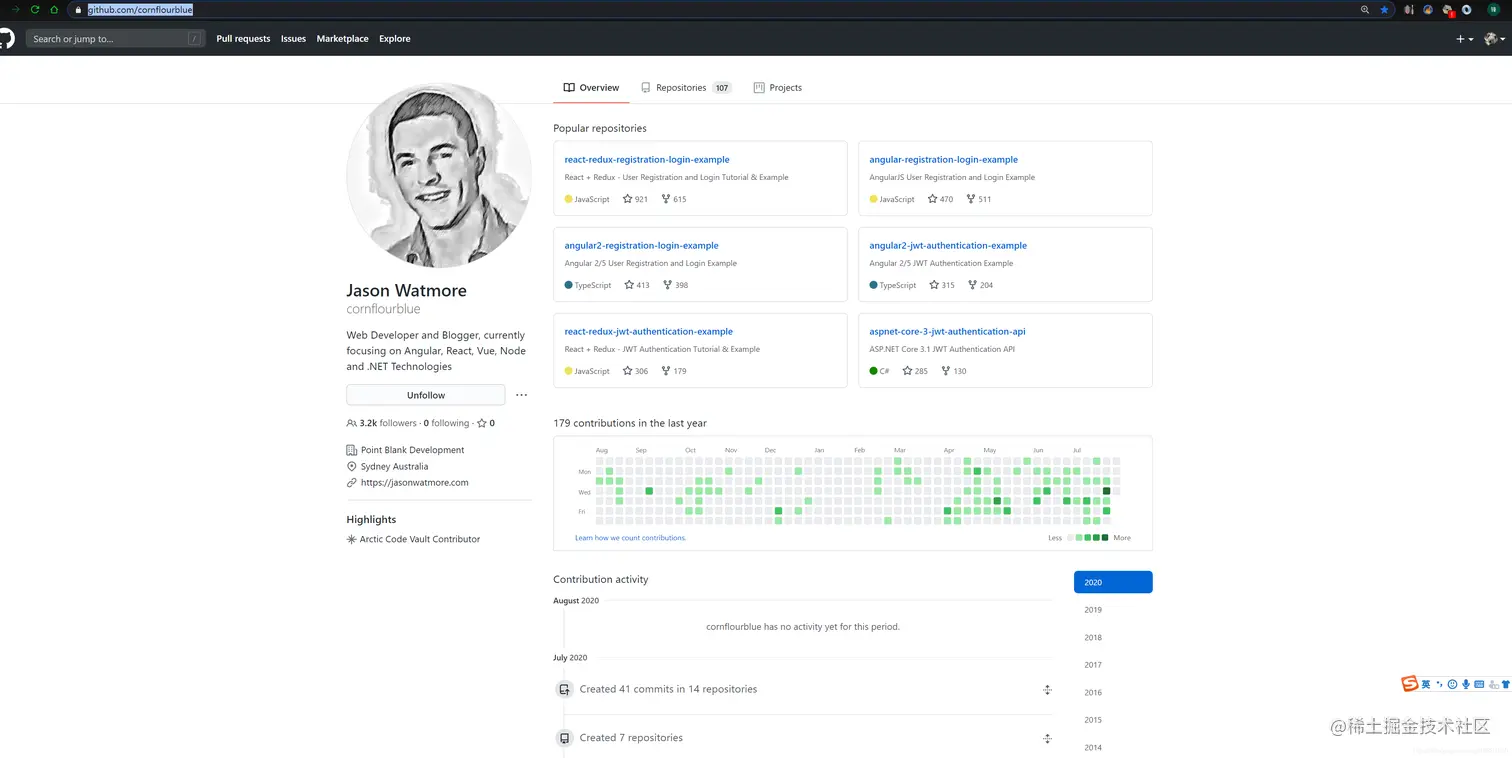Bookmark this page with star icon

pyautogui.click(x=1384, y=9)
